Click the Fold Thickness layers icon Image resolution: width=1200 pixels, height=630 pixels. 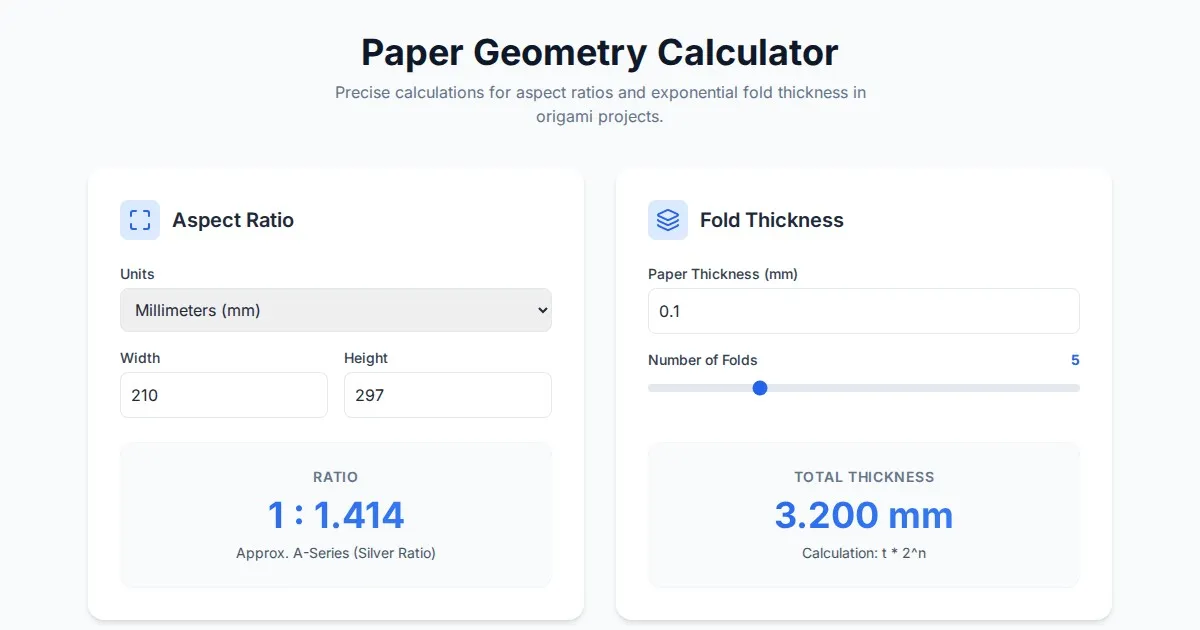pos(668,220)
